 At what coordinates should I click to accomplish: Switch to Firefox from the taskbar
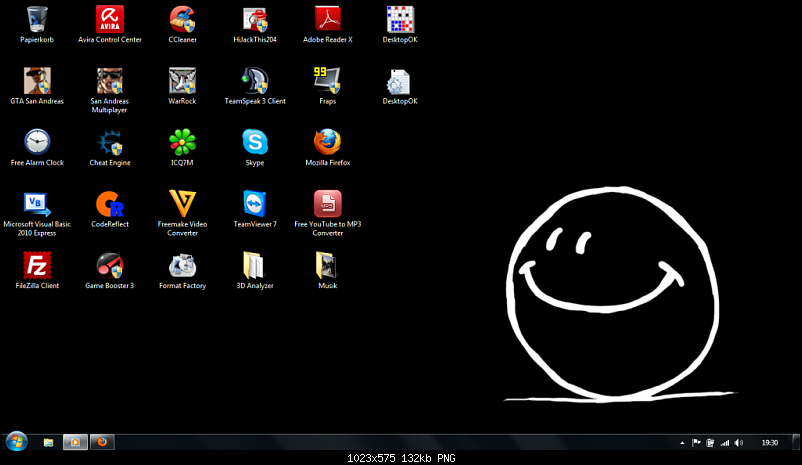tap(102, 442)
